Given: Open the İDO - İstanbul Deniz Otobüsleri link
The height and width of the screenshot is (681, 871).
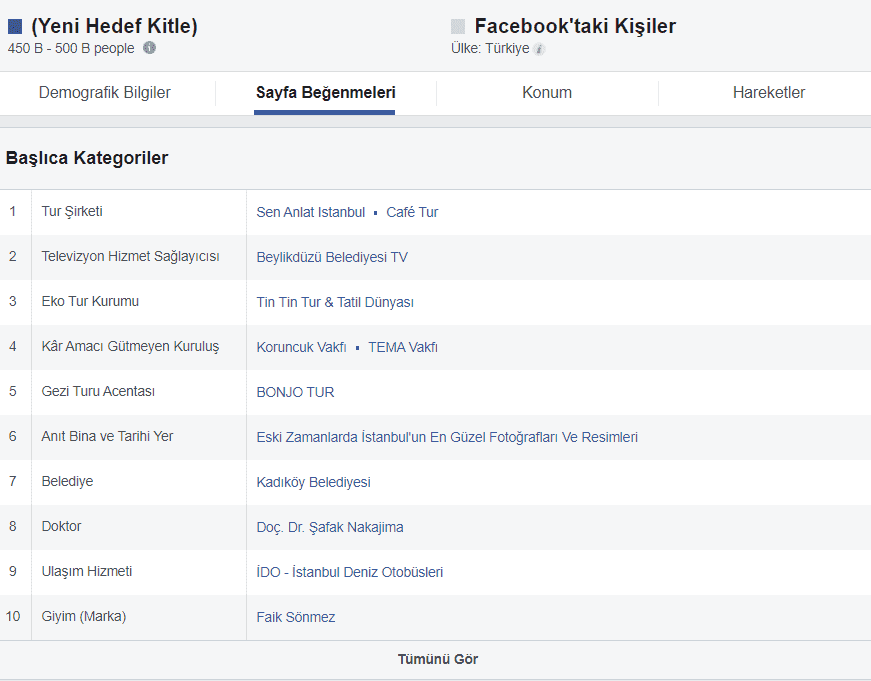Looking at the screenshot, I should coord(350,572).
